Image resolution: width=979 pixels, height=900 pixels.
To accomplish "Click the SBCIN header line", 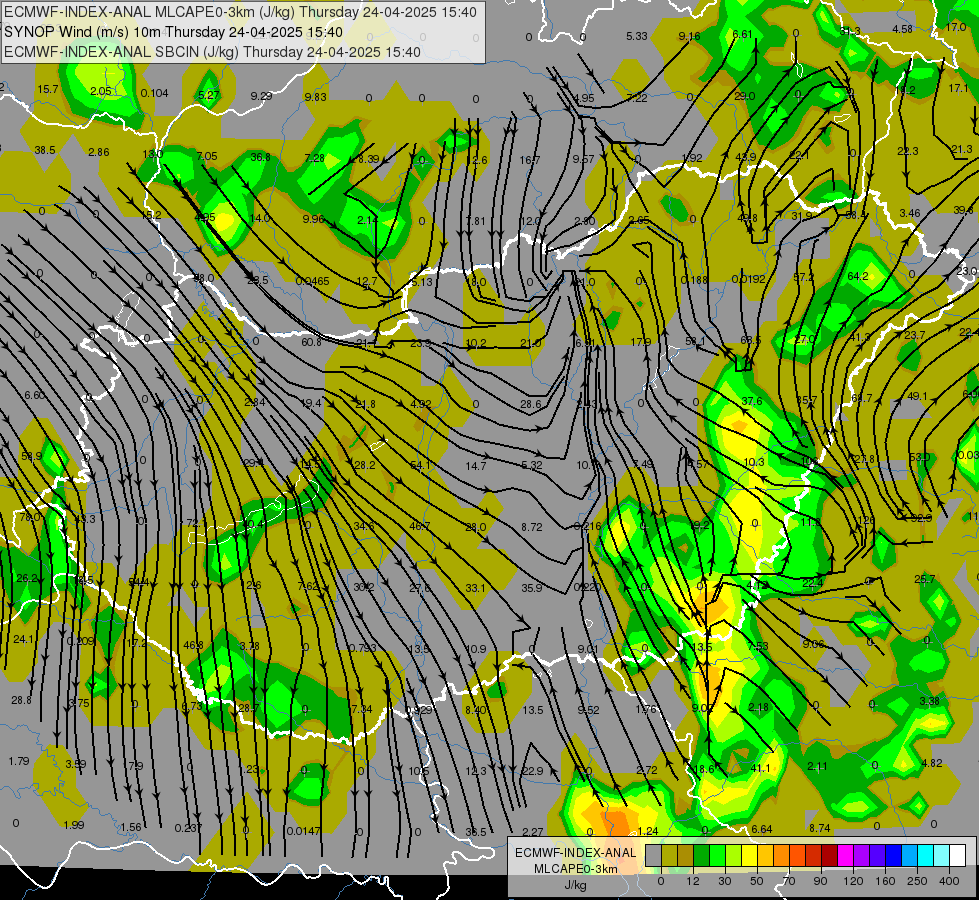I will click(x=212, y=52).
